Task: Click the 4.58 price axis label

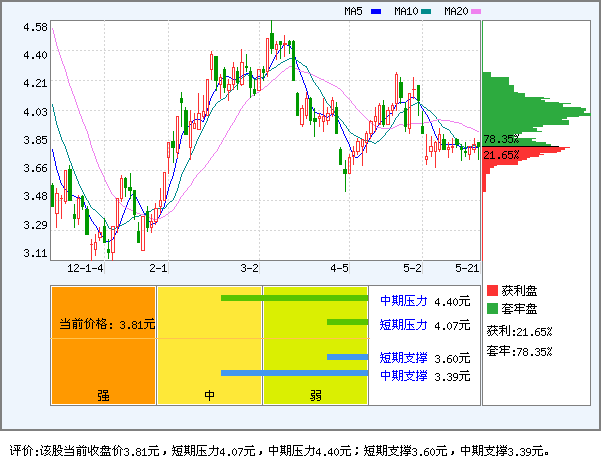Action: (35, 28)
